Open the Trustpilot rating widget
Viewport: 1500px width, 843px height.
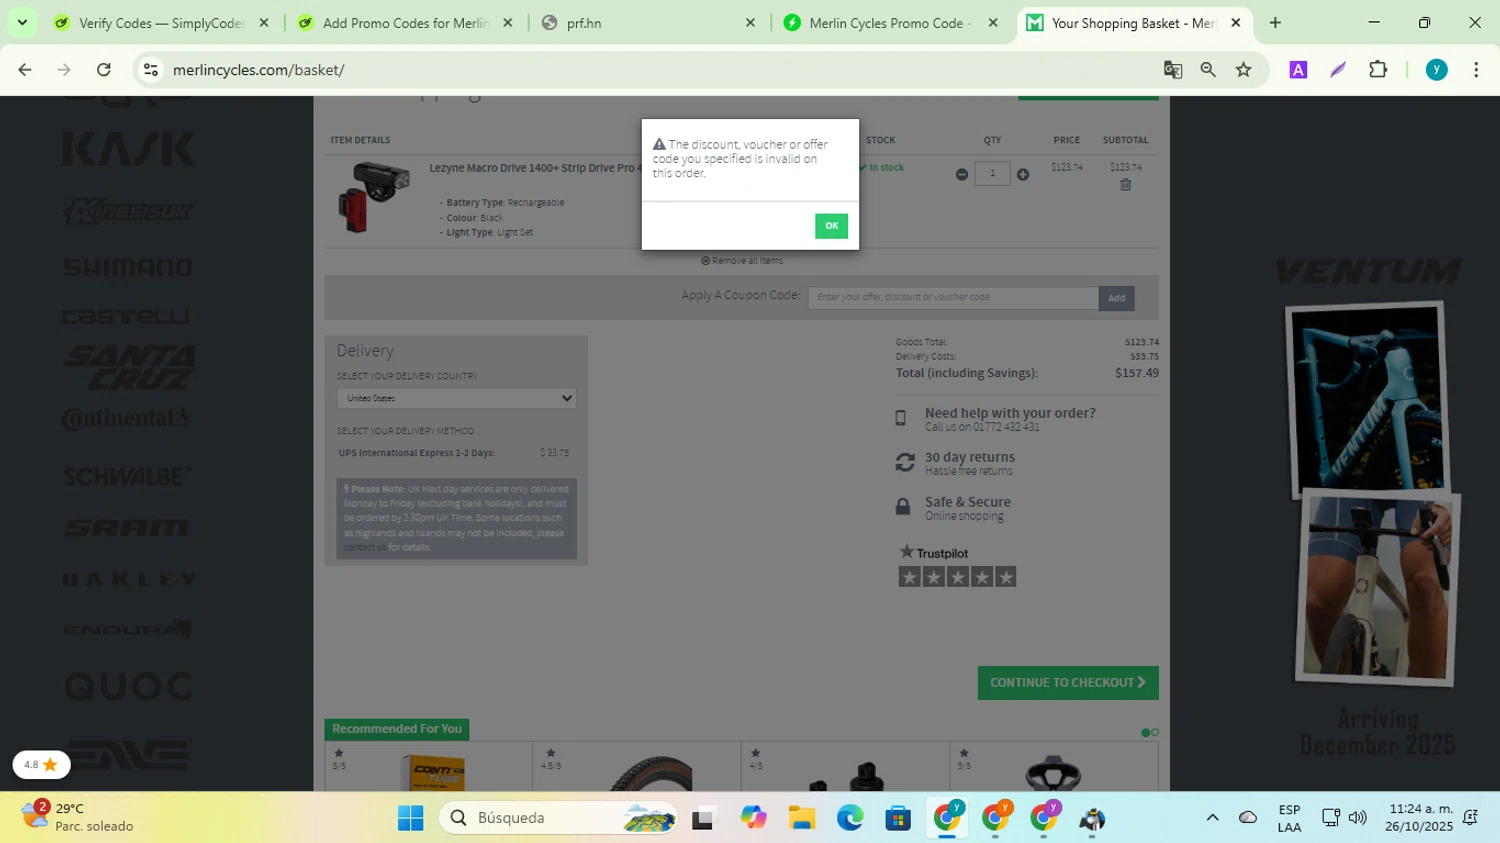(957, 565)
